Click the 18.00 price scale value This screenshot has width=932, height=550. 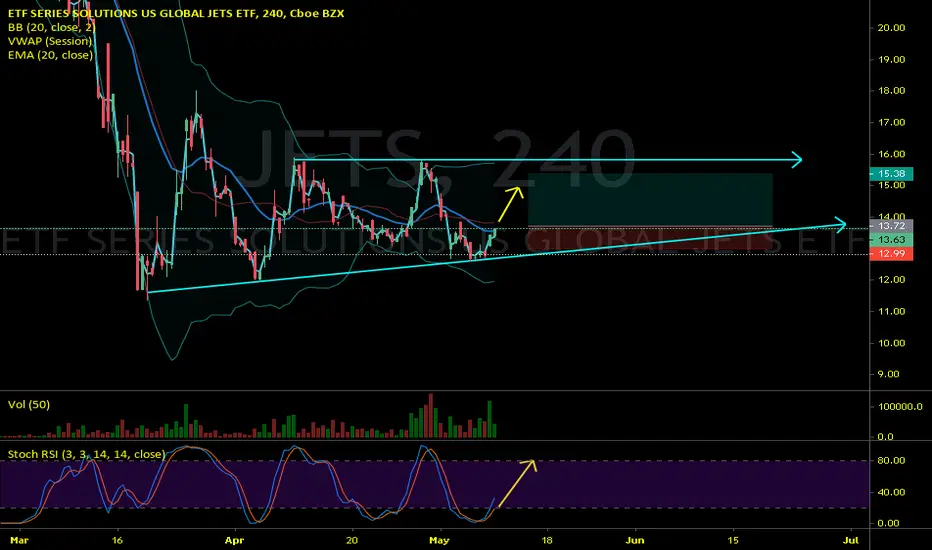[x=892, y=90]
